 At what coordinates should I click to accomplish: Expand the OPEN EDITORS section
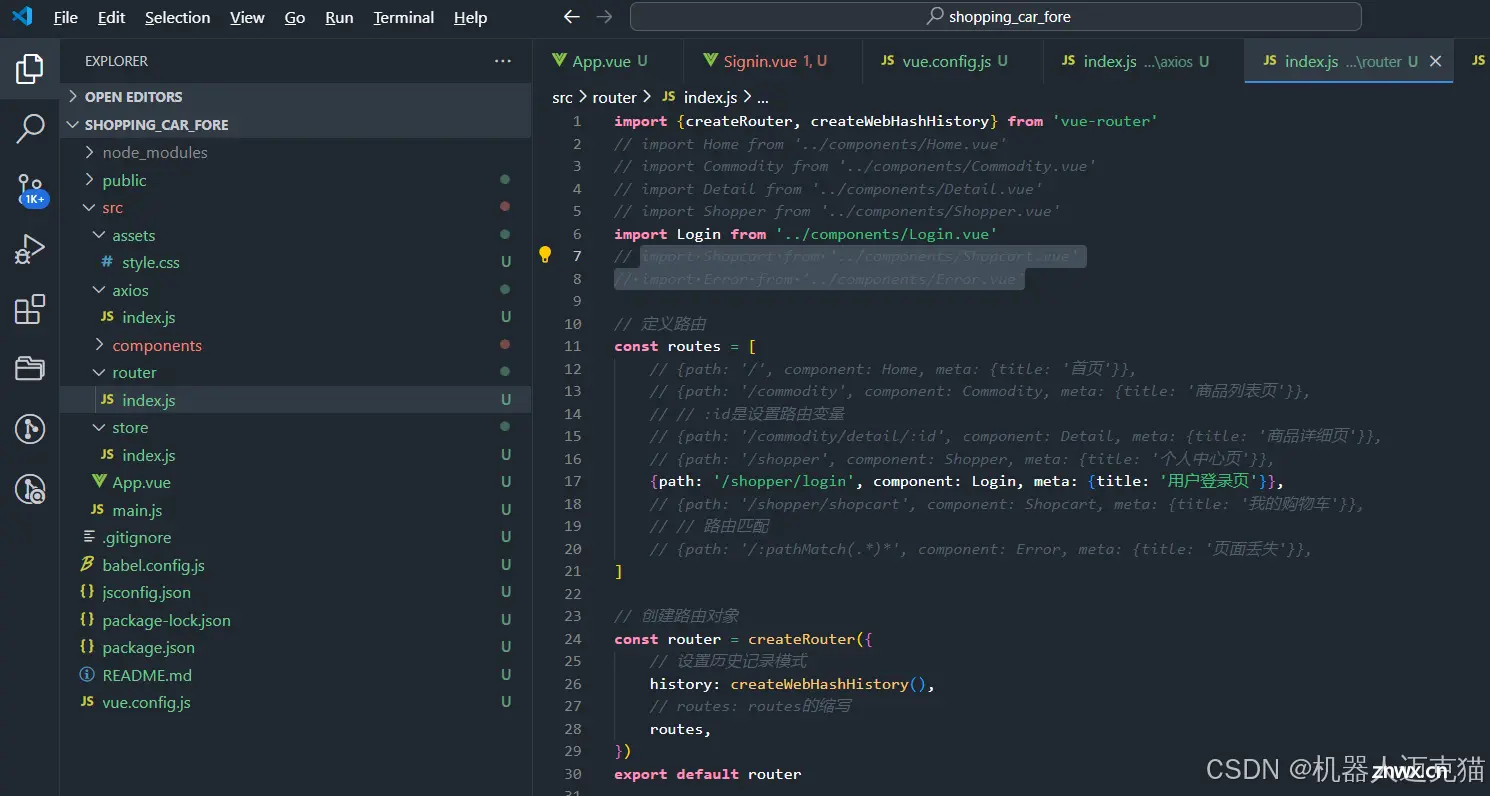pyautogui.click(x=296, y=97)
